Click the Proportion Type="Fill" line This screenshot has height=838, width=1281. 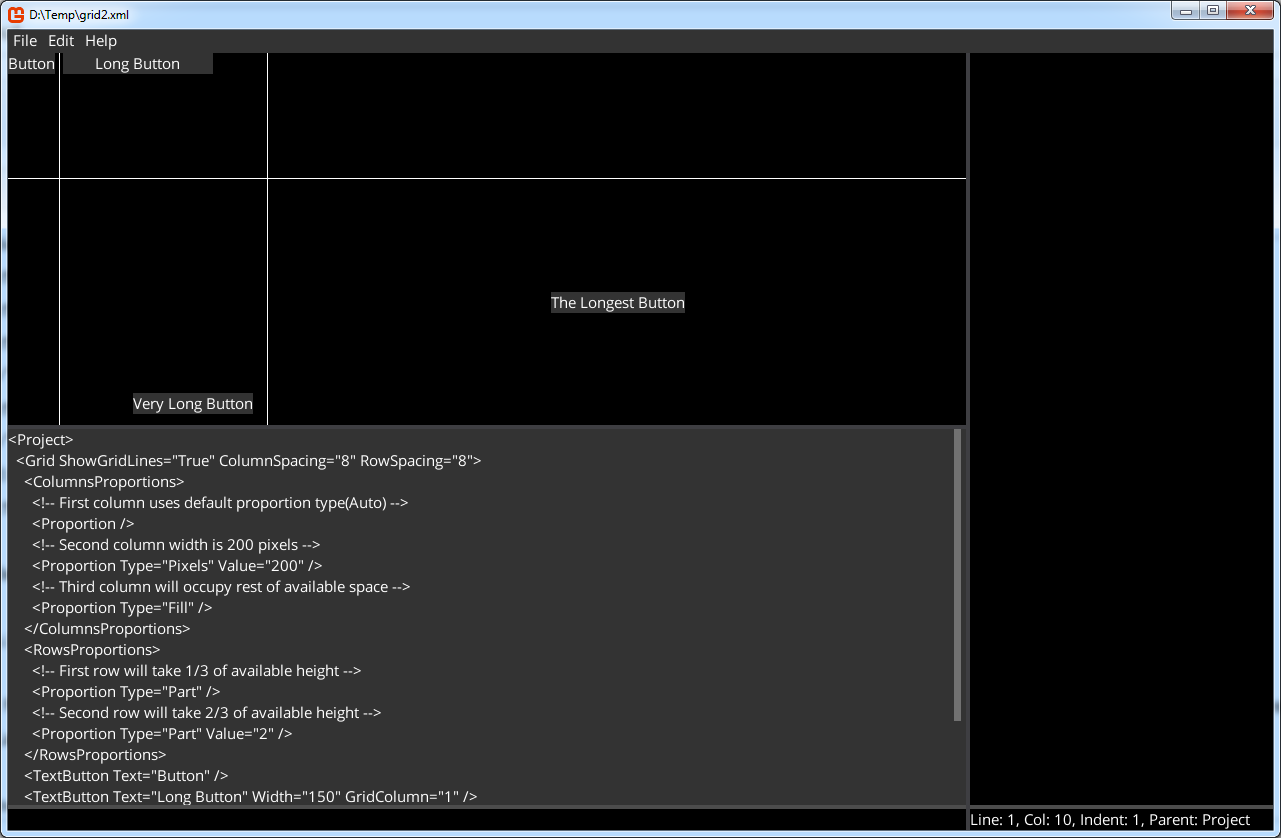pos(122,608)
